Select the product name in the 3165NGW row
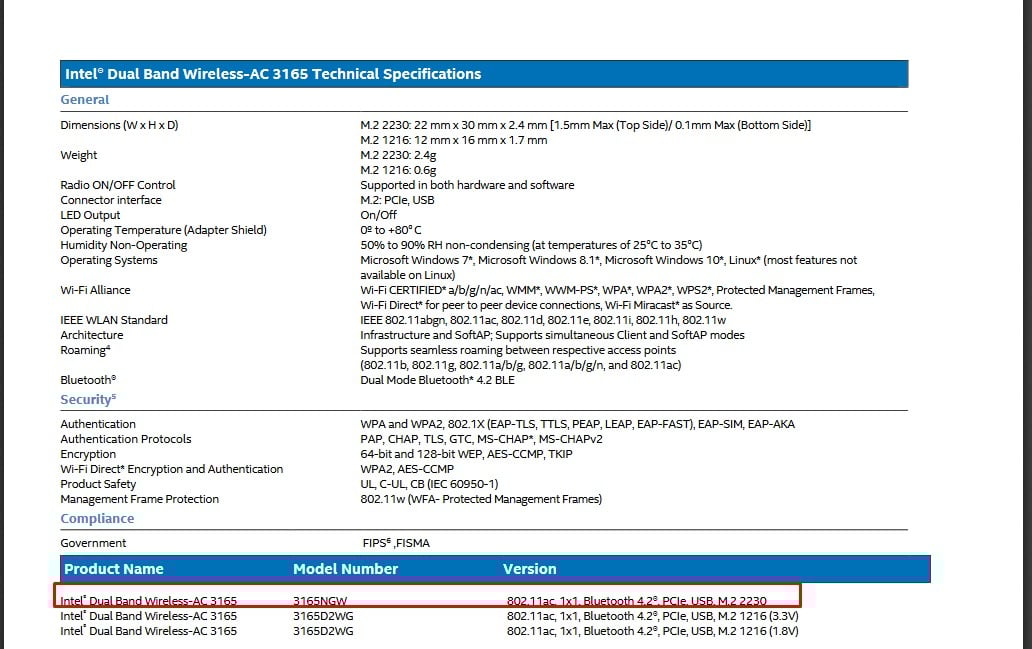This screenshot has height=649, width=1032. (x=149, y=601)
